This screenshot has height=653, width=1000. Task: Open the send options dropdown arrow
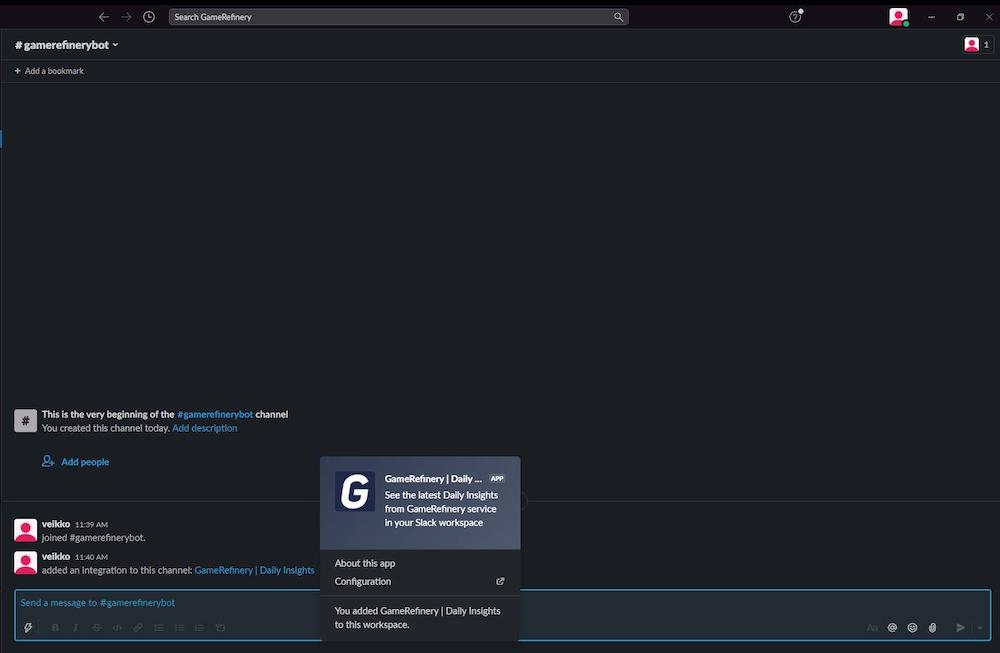[x=980, y=627]
